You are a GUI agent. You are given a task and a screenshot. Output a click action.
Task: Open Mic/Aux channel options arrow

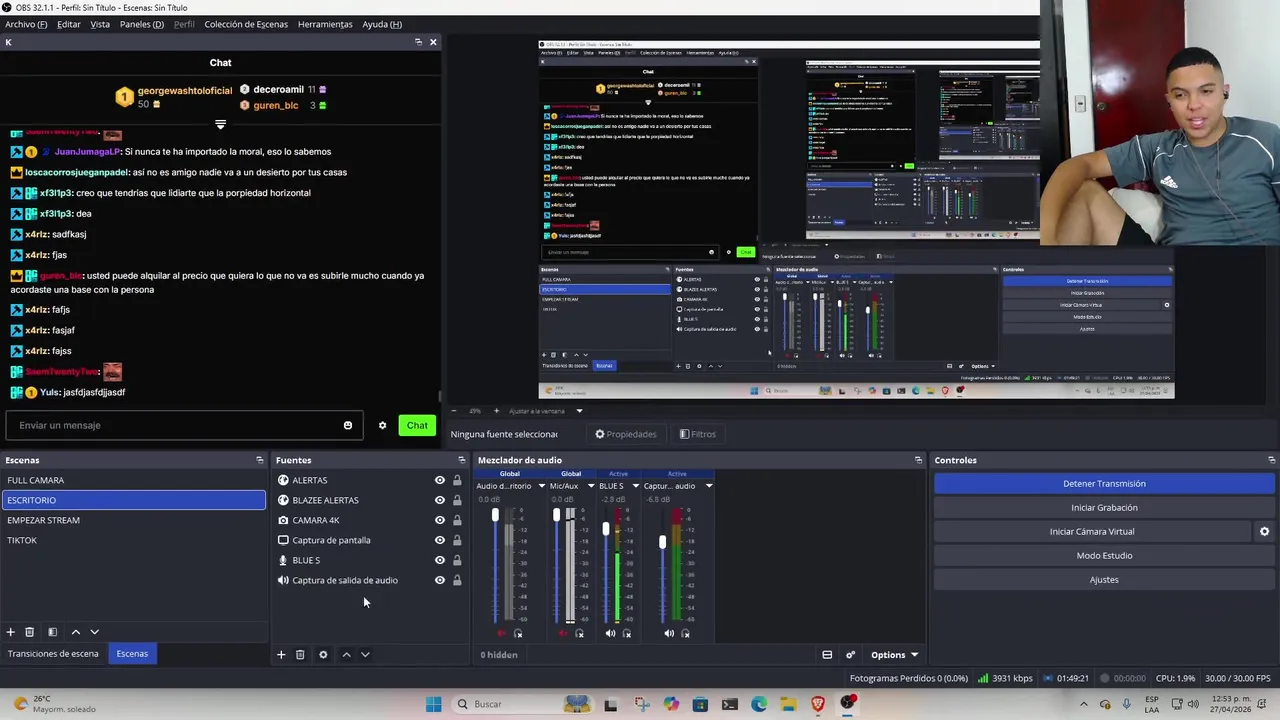pos(591,486)
